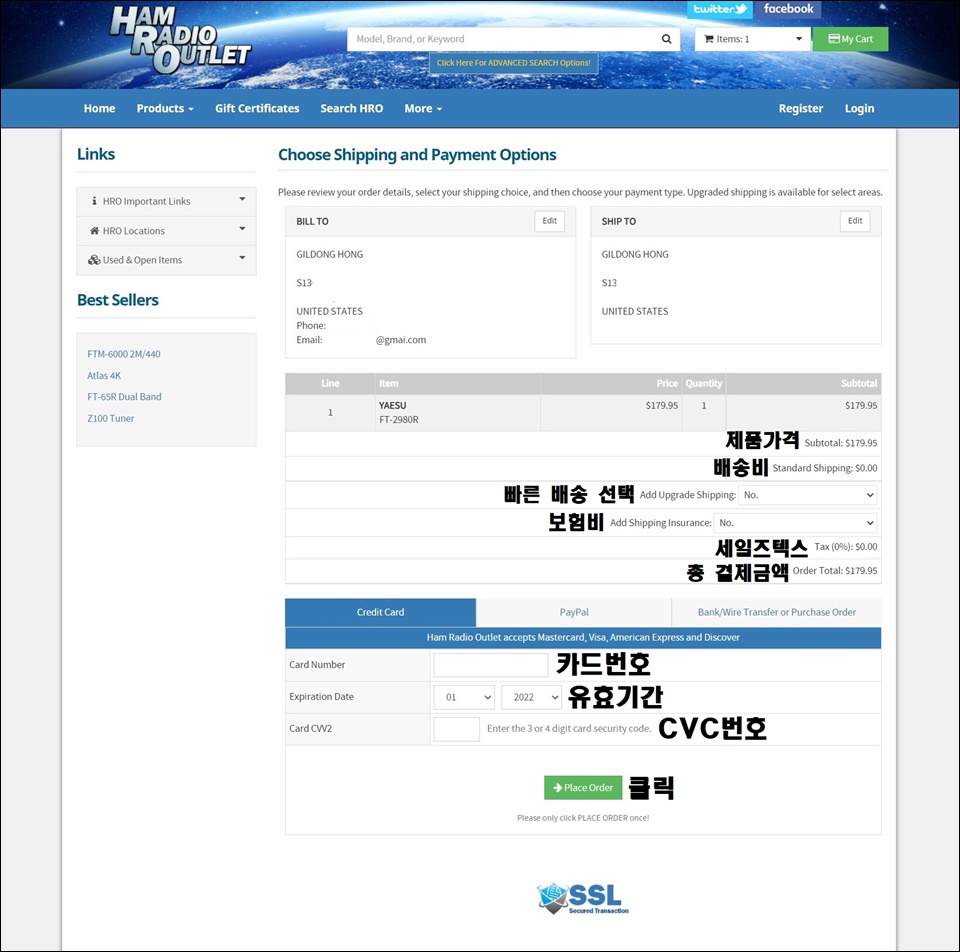Click the Tax (0%): $0.00 text
The height and width of the screenshot is (952, 960).
pyautogui.click(x=846, y=547)
